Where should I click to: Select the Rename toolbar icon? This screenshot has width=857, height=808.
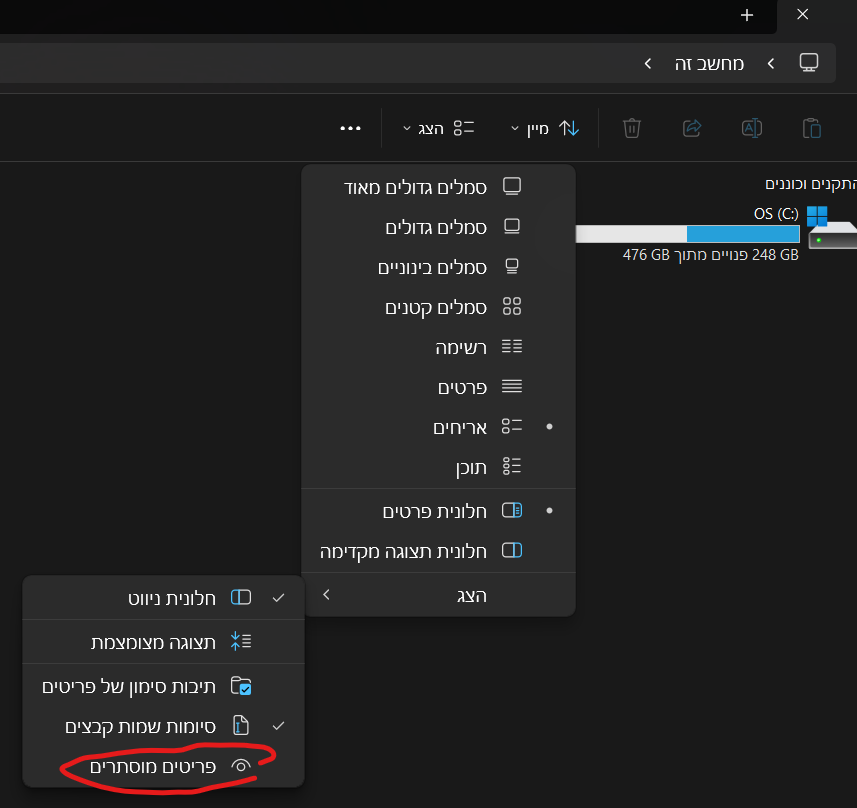pyautogui.click(x=751, y=128)
